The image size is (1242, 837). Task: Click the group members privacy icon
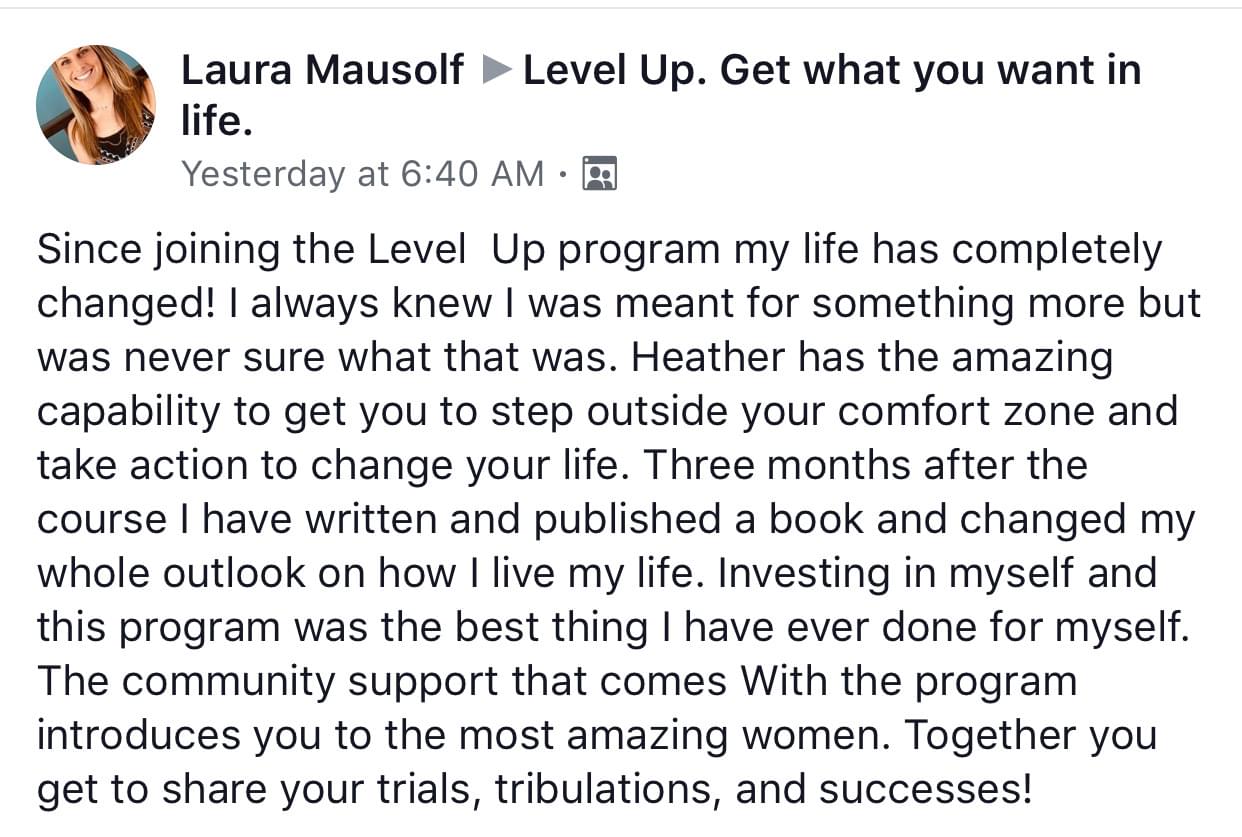[x=598, y=174]
